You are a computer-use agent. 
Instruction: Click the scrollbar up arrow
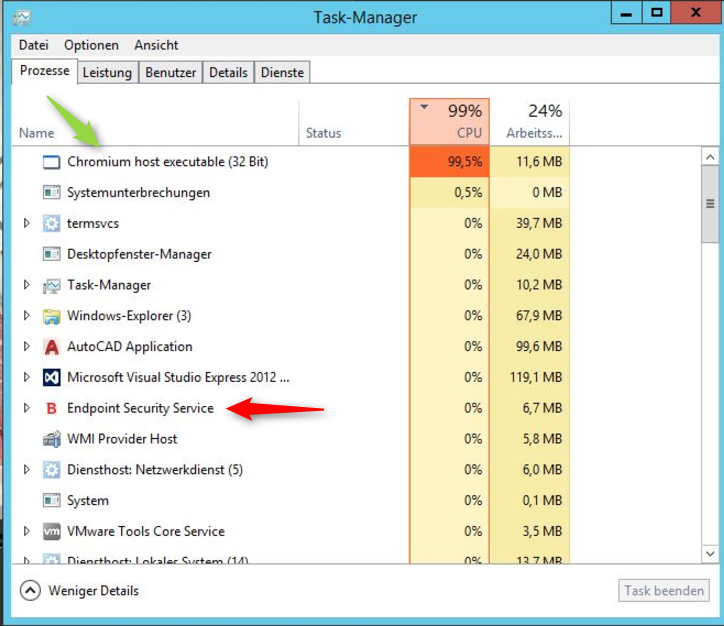pyautogui.click(x=710, y=157)
